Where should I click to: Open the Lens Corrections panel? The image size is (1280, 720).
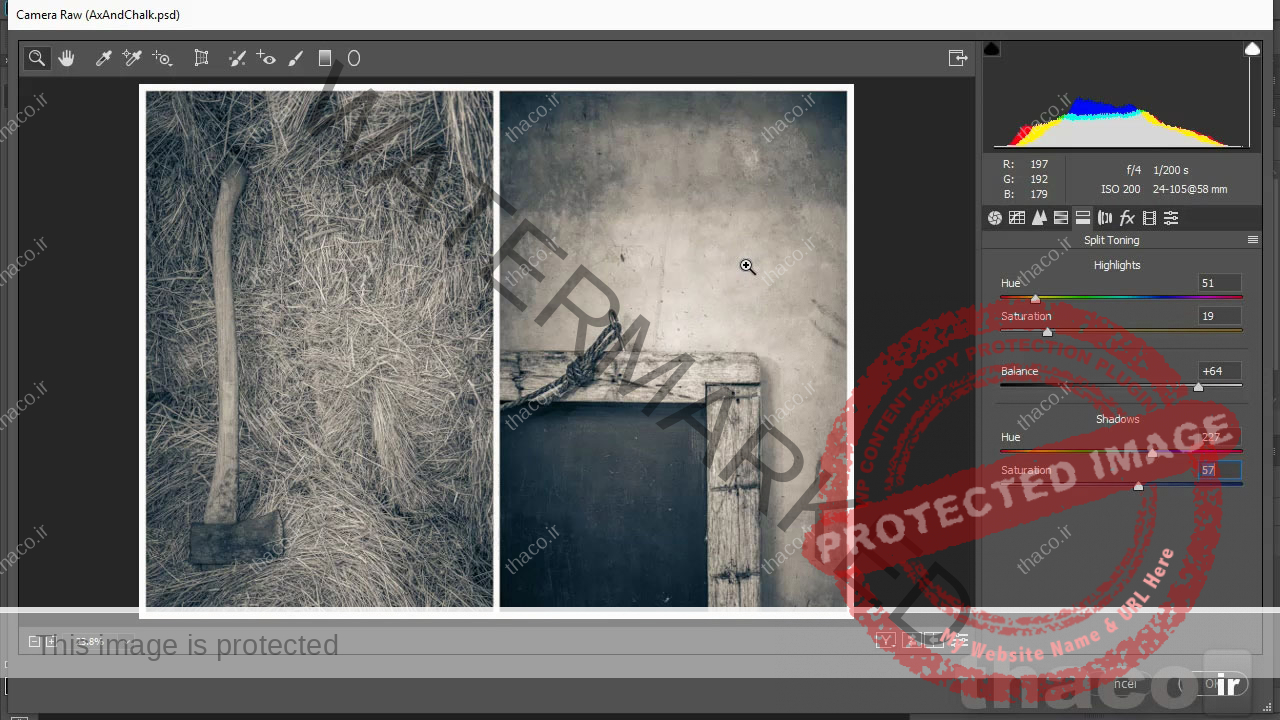click(1105, 218)
